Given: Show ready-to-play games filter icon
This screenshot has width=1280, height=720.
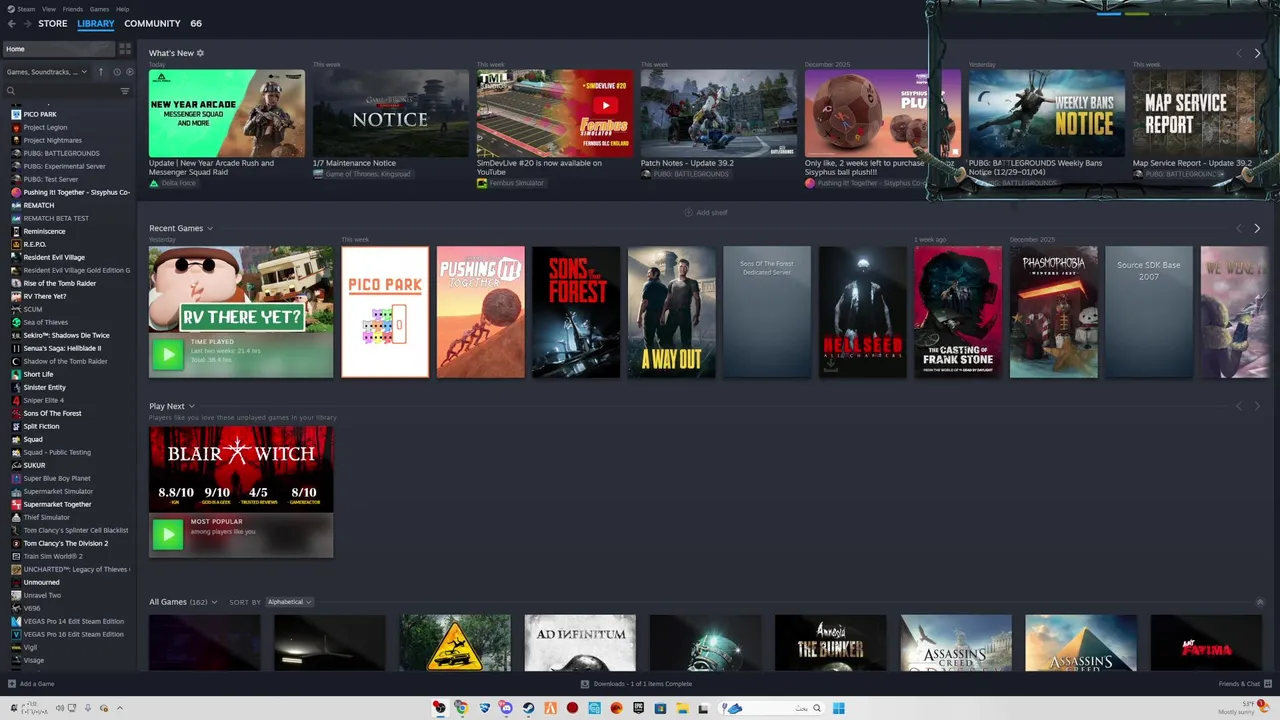Looking at the screenshot, I should tap(129, 72).
